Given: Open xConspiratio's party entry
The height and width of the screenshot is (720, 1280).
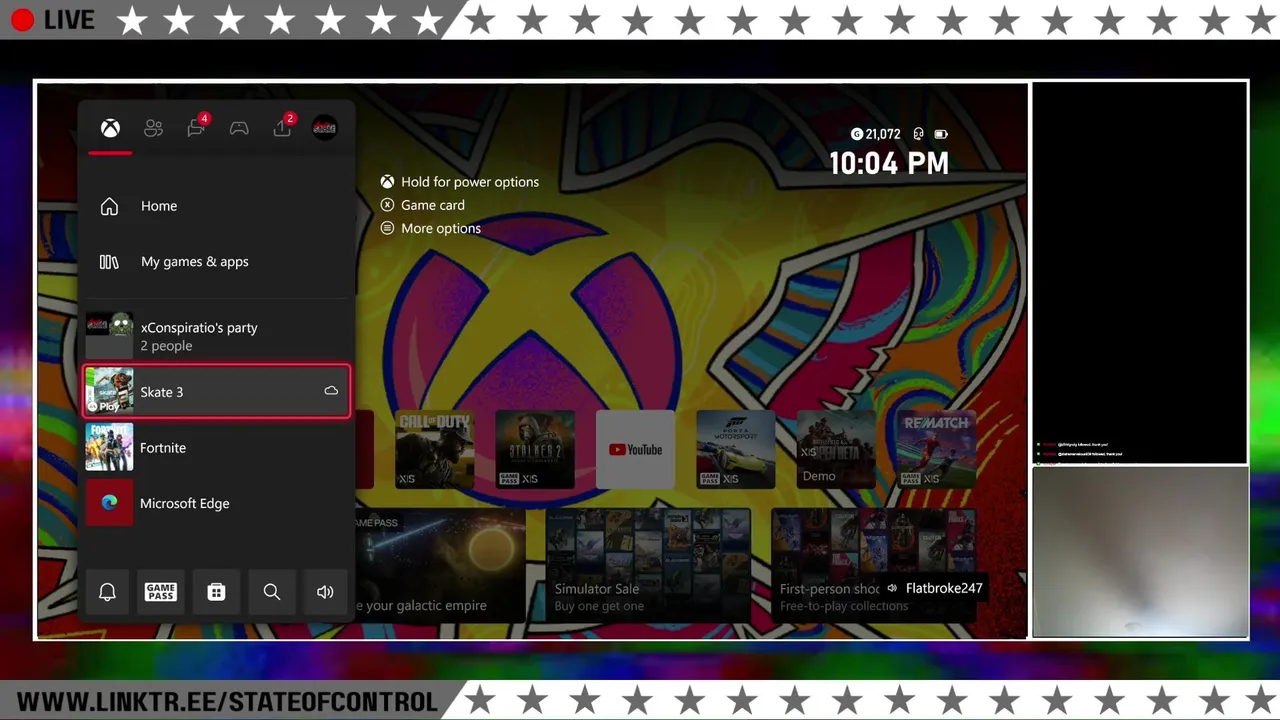Looking at the screenshot, I should tap(216, 336).
